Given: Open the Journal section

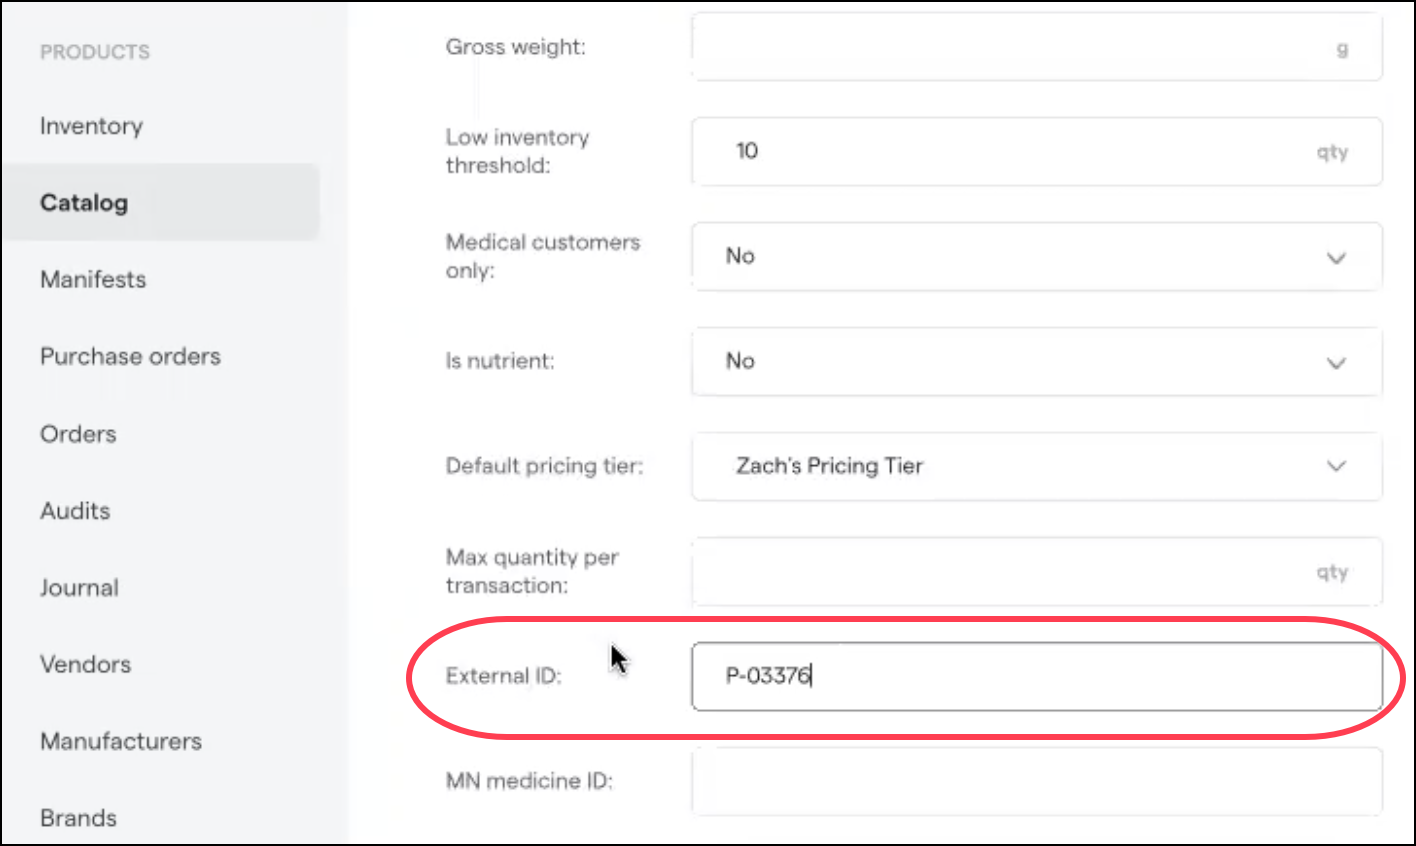Looking at the screenshot, I should click(79, 588).
